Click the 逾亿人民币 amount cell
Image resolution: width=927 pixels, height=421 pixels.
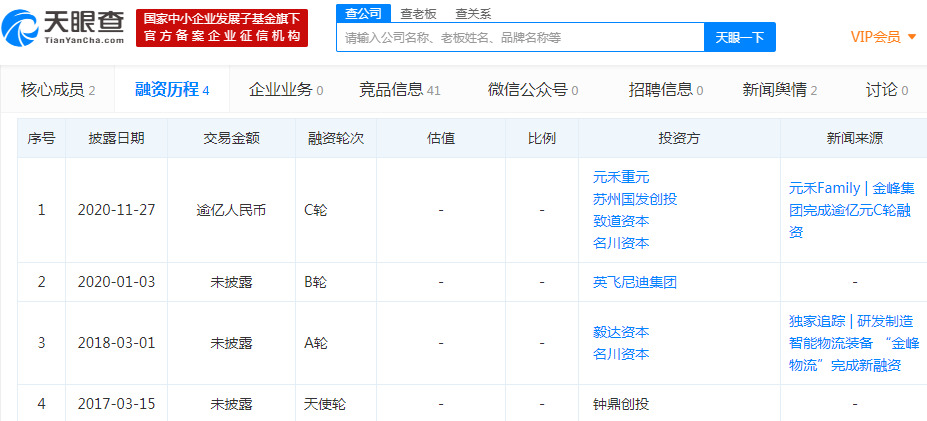(231, 210)
